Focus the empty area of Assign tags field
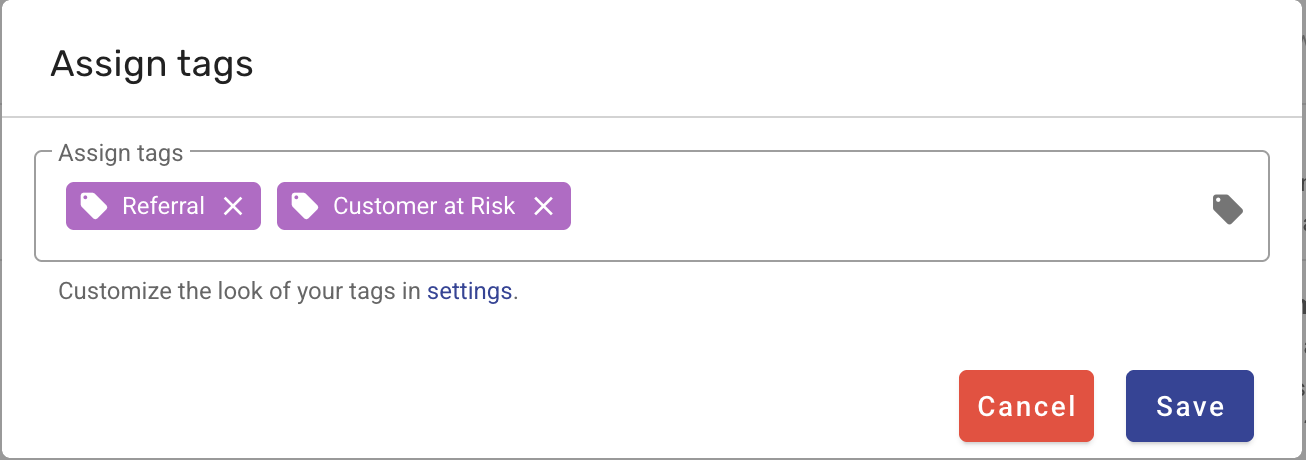 (x=880, y=208)
